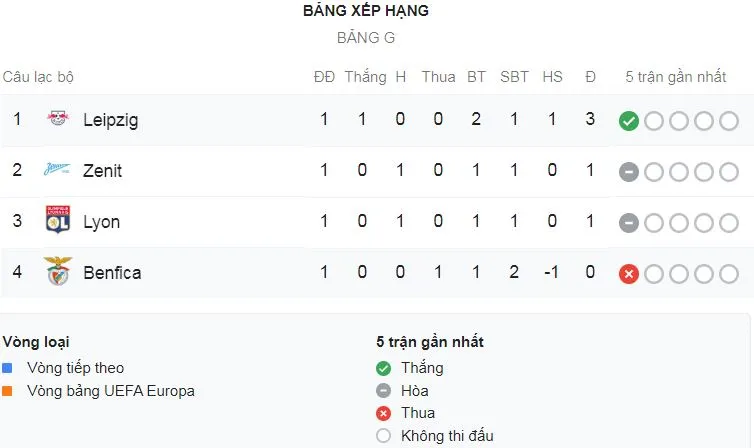The width and height of the screenshot is (754, 448).
Task: Click the Leipzig club logo
Action: click(58, 120)
